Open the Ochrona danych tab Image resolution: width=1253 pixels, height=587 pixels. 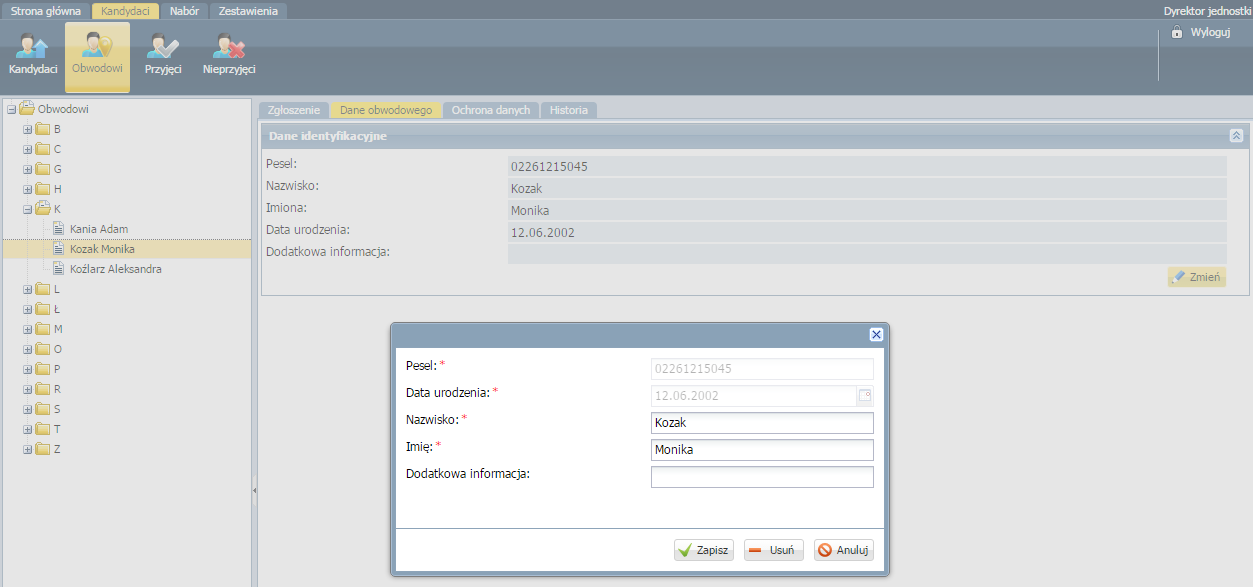[491, 110]
